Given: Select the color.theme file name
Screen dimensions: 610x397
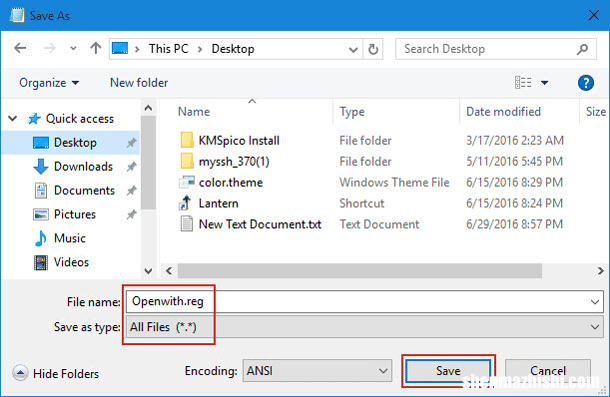Looking at the screenshot, I should pyautogui.click(x=231, y=183).
